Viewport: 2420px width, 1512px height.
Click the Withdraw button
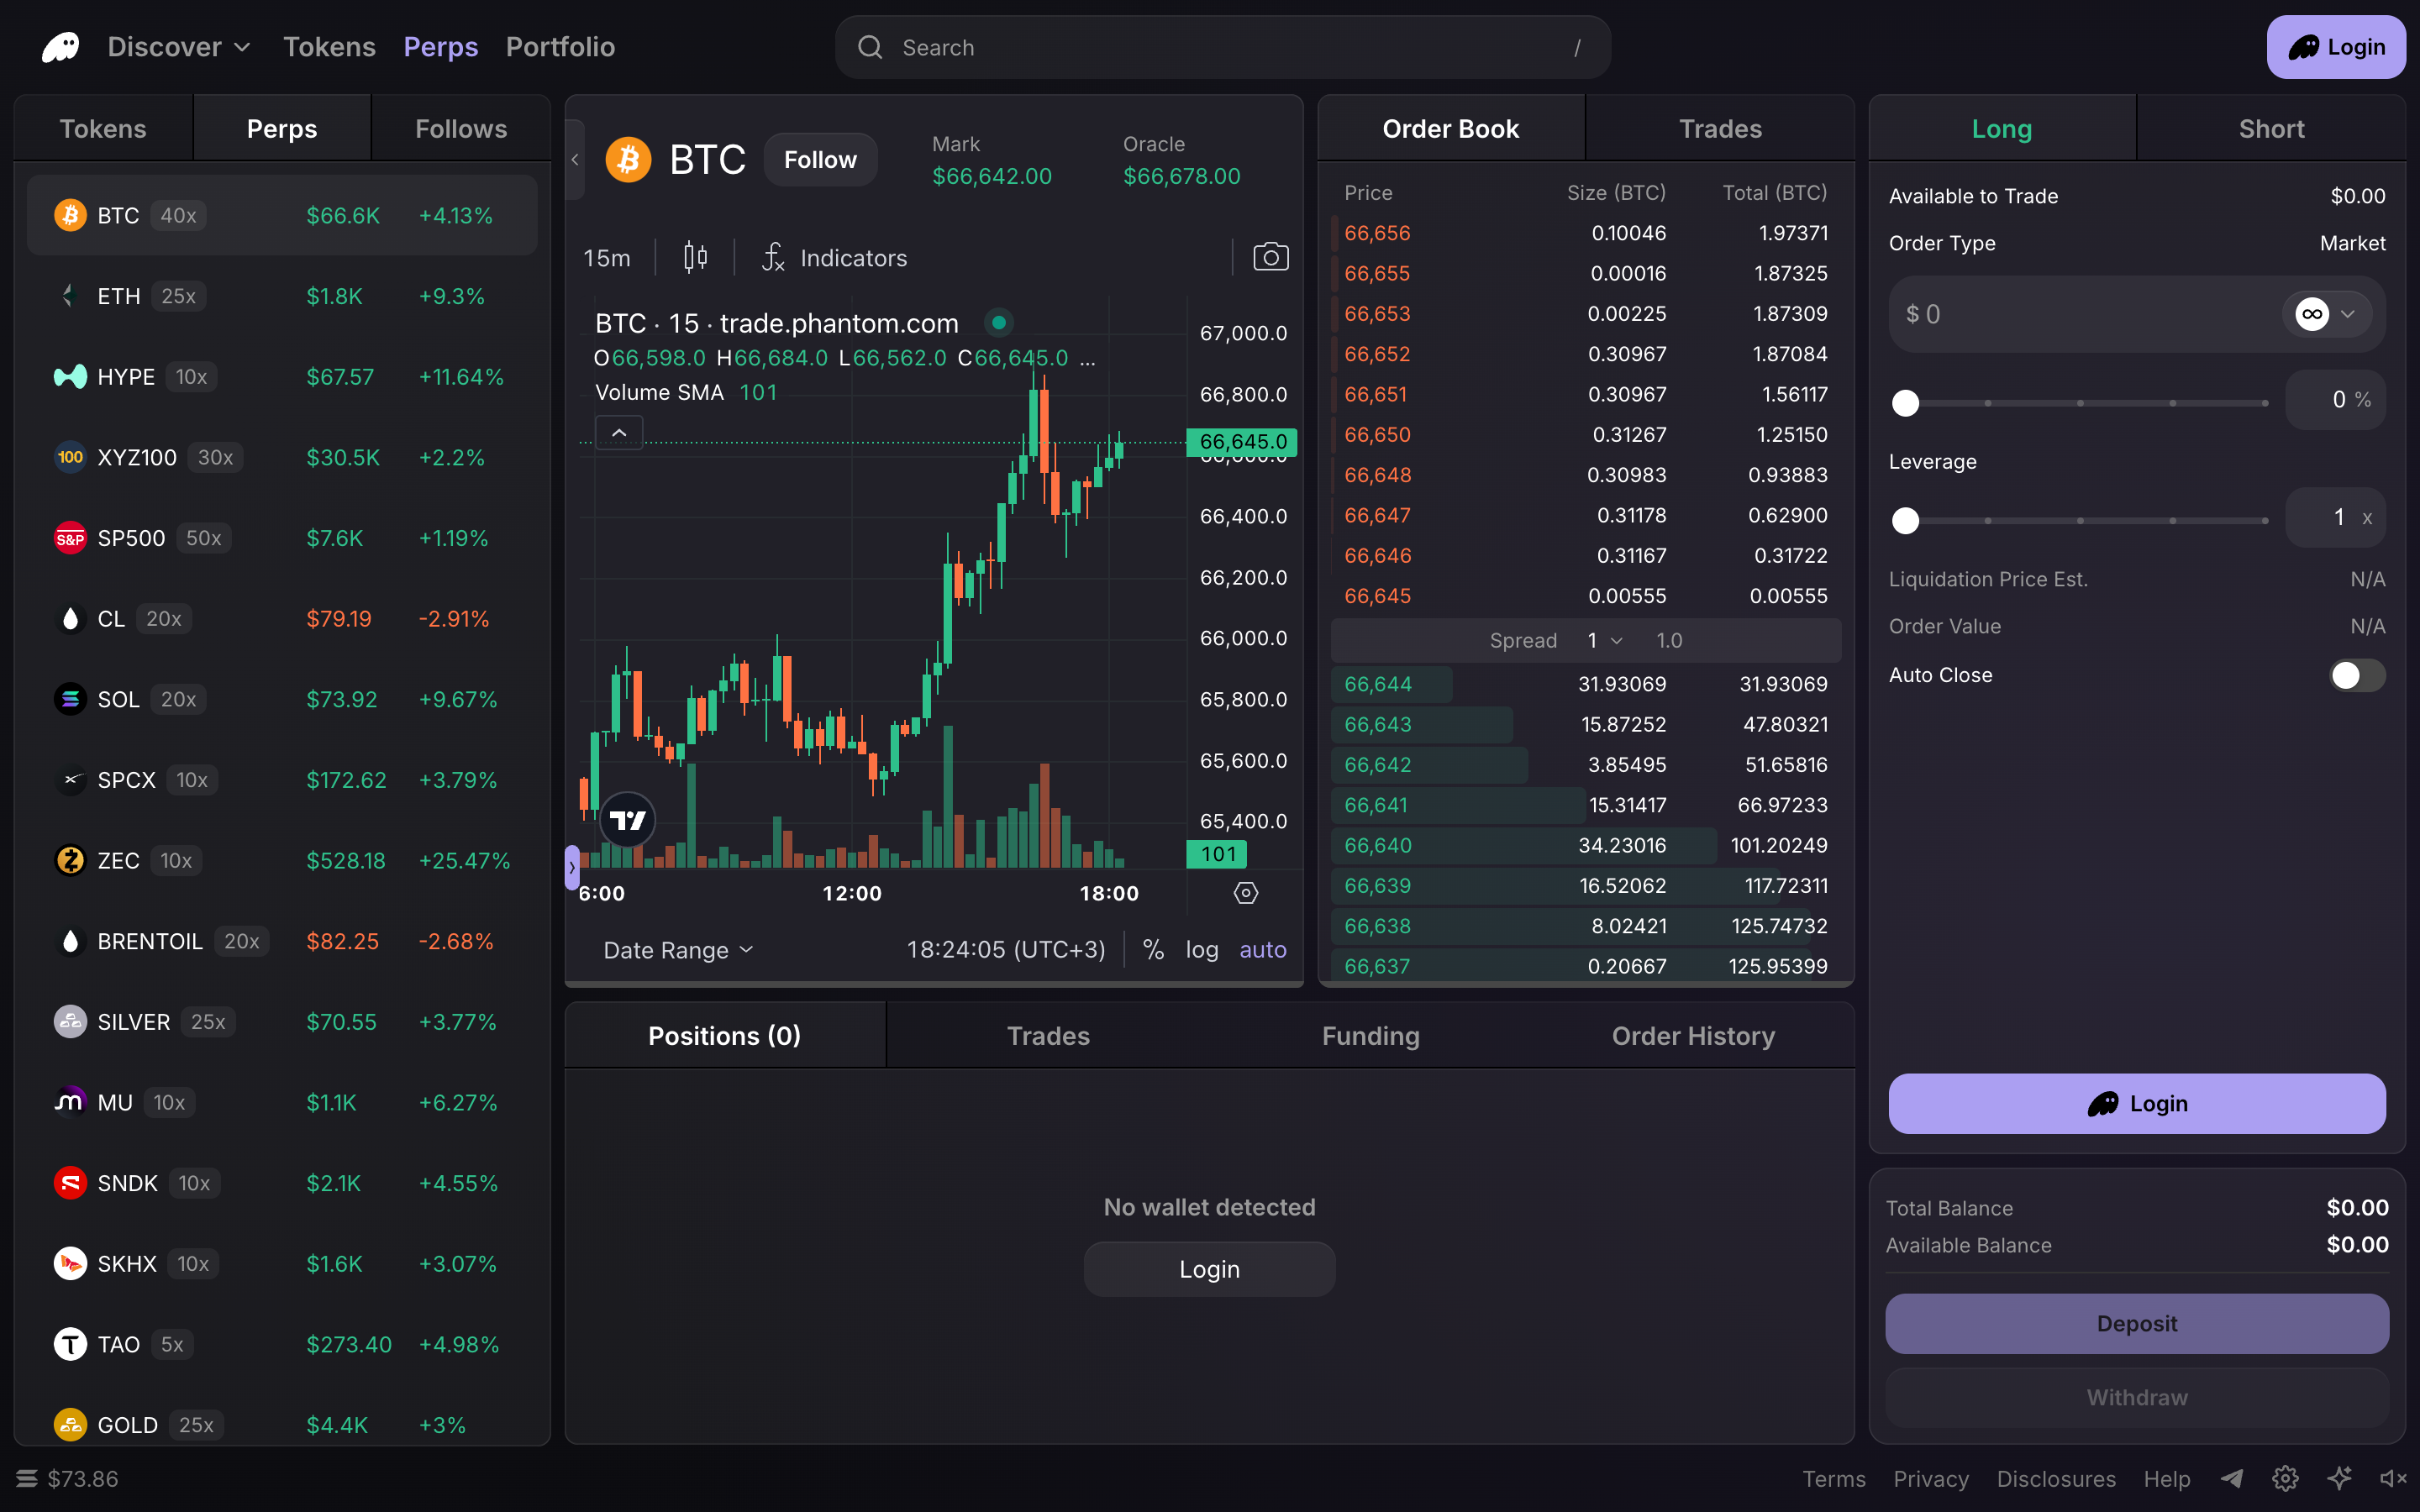coord(2137,1397)
